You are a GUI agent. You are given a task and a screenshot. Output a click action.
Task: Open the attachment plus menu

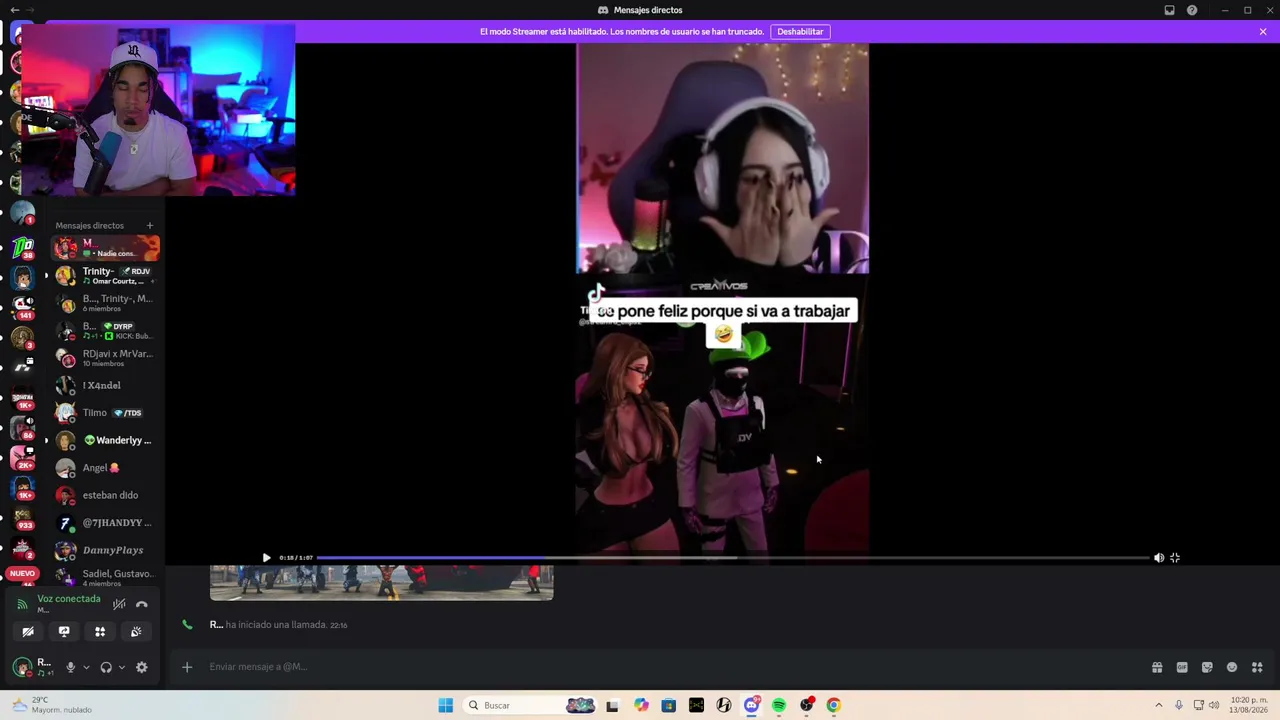click(x=187, y=667)
